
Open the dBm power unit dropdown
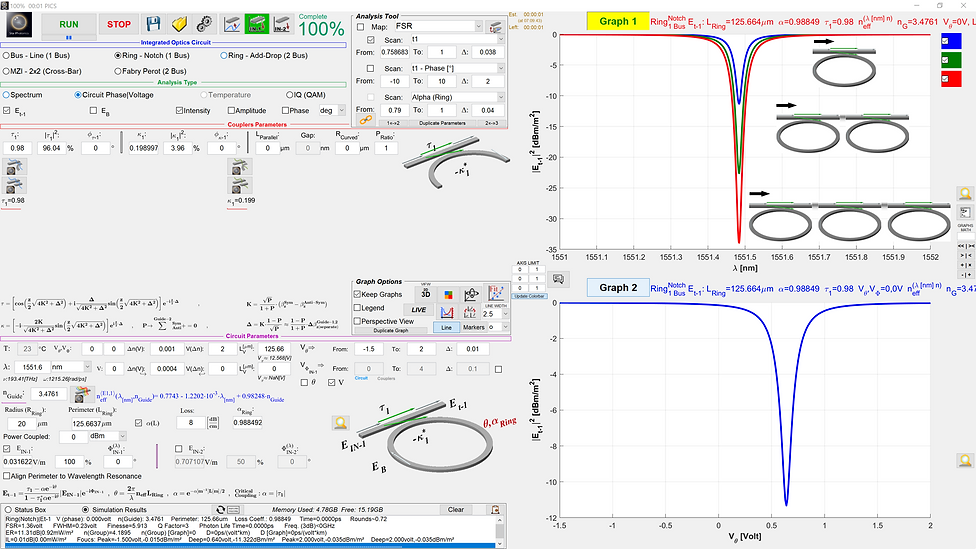(106, 436)
